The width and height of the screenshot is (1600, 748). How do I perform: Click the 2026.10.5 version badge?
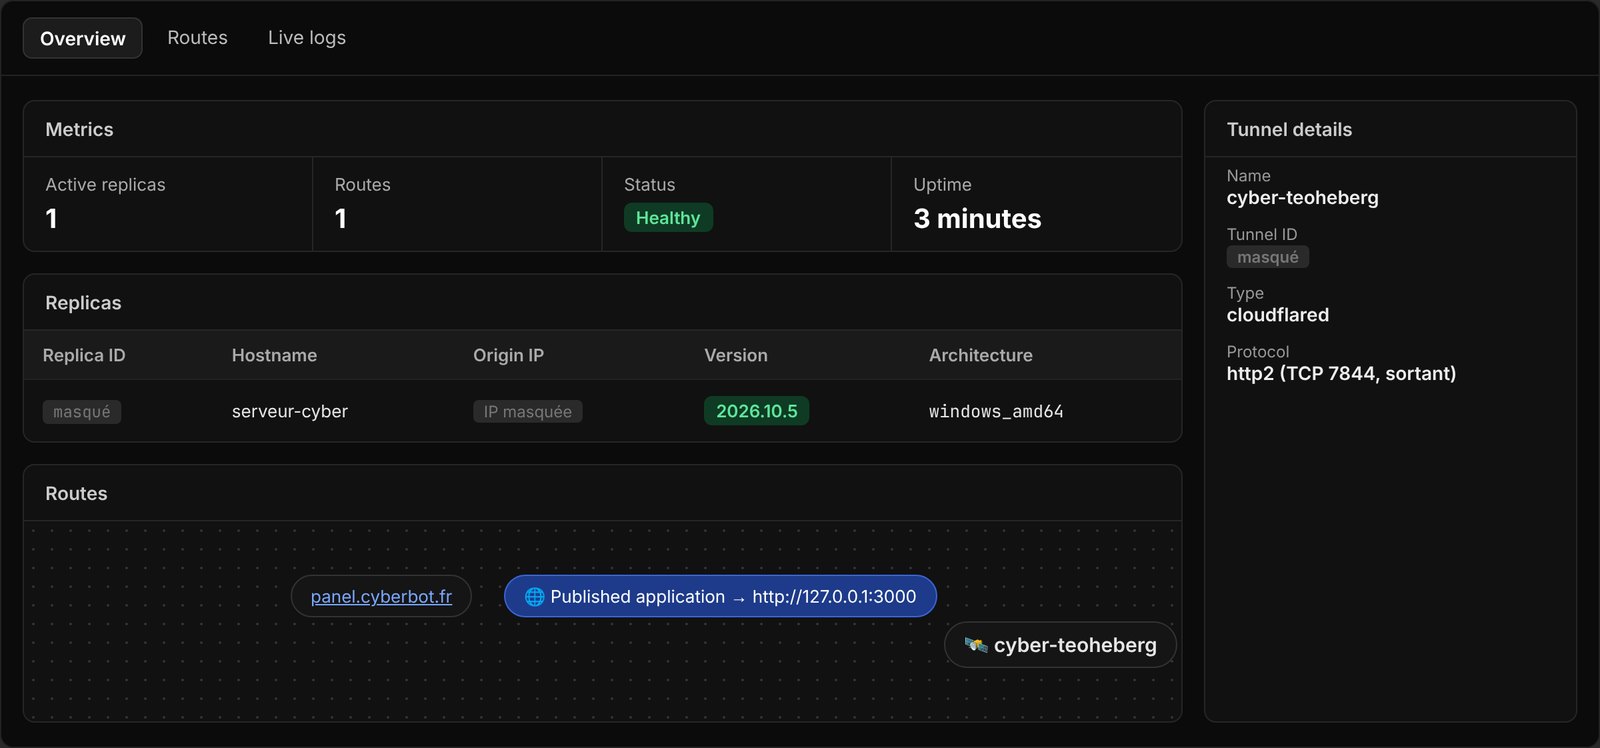[x=757, y=411]
